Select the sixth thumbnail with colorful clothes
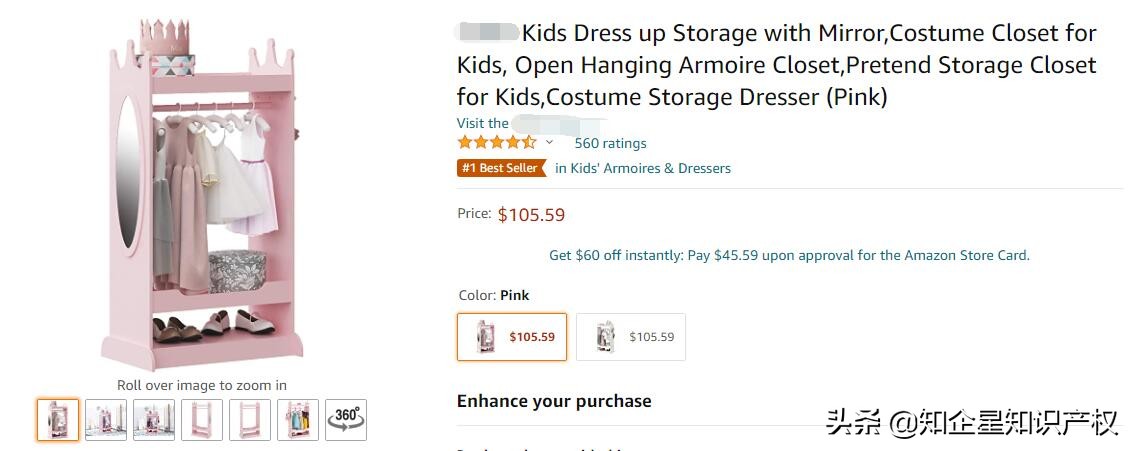 click(x=297, y=420)
